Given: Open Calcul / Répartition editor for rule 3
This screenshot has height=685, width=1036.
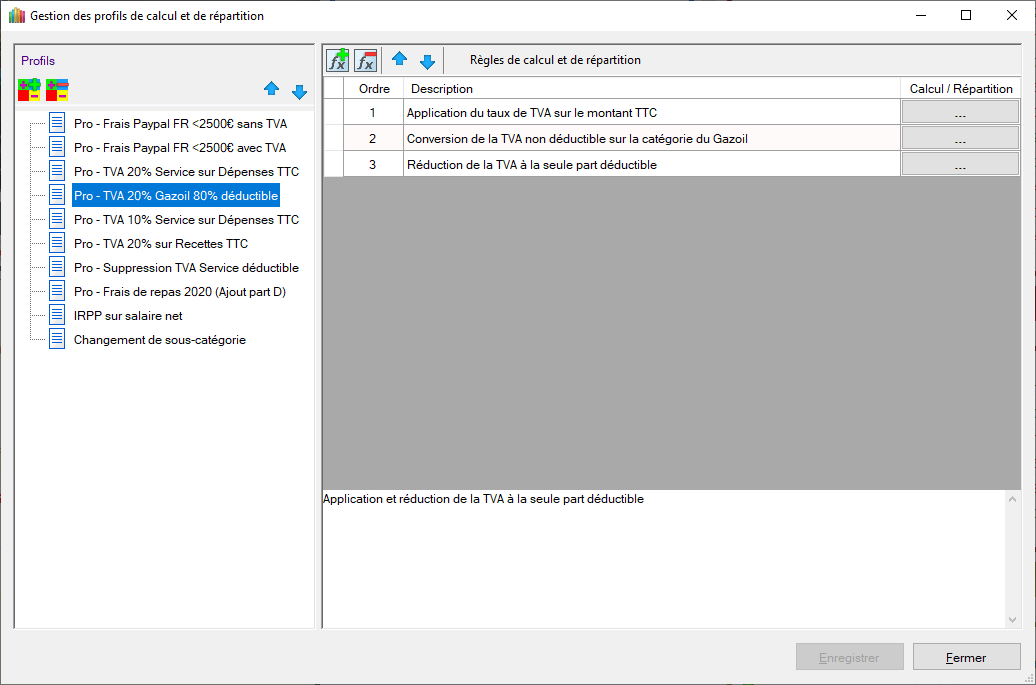Looking at the screenshot, I should [x=959, y=165].
